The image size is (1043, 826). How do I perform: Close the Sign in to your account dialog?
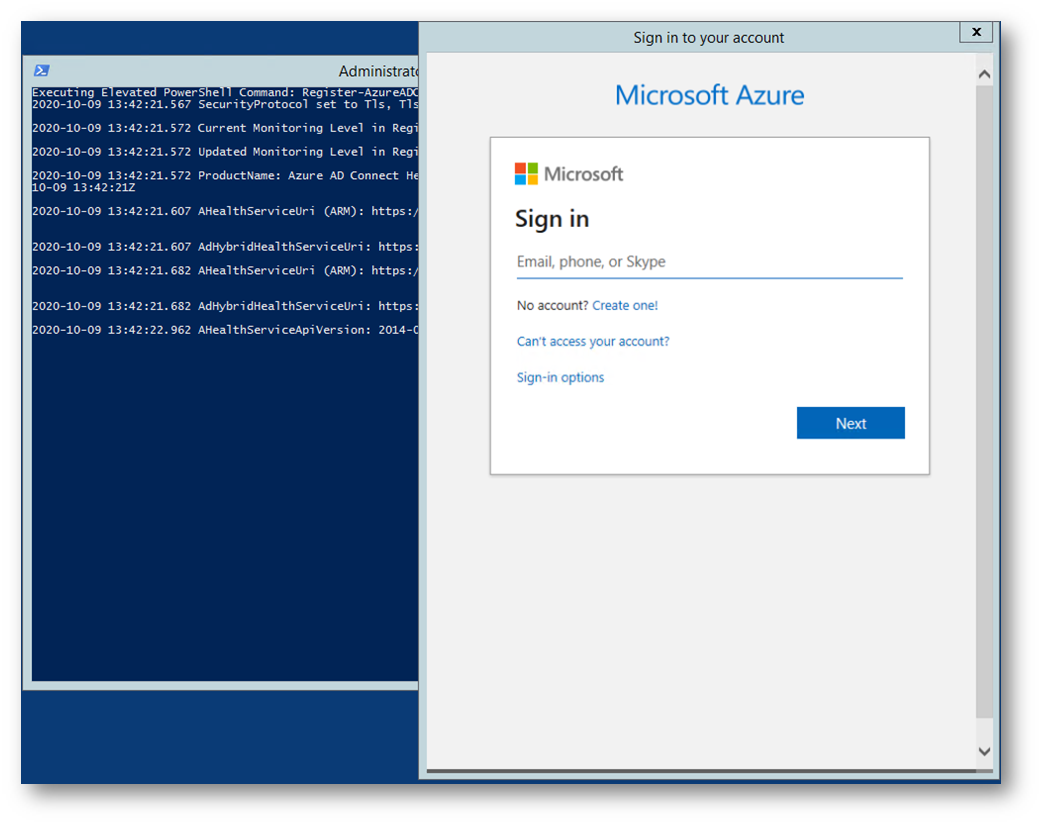click(976, 32)
